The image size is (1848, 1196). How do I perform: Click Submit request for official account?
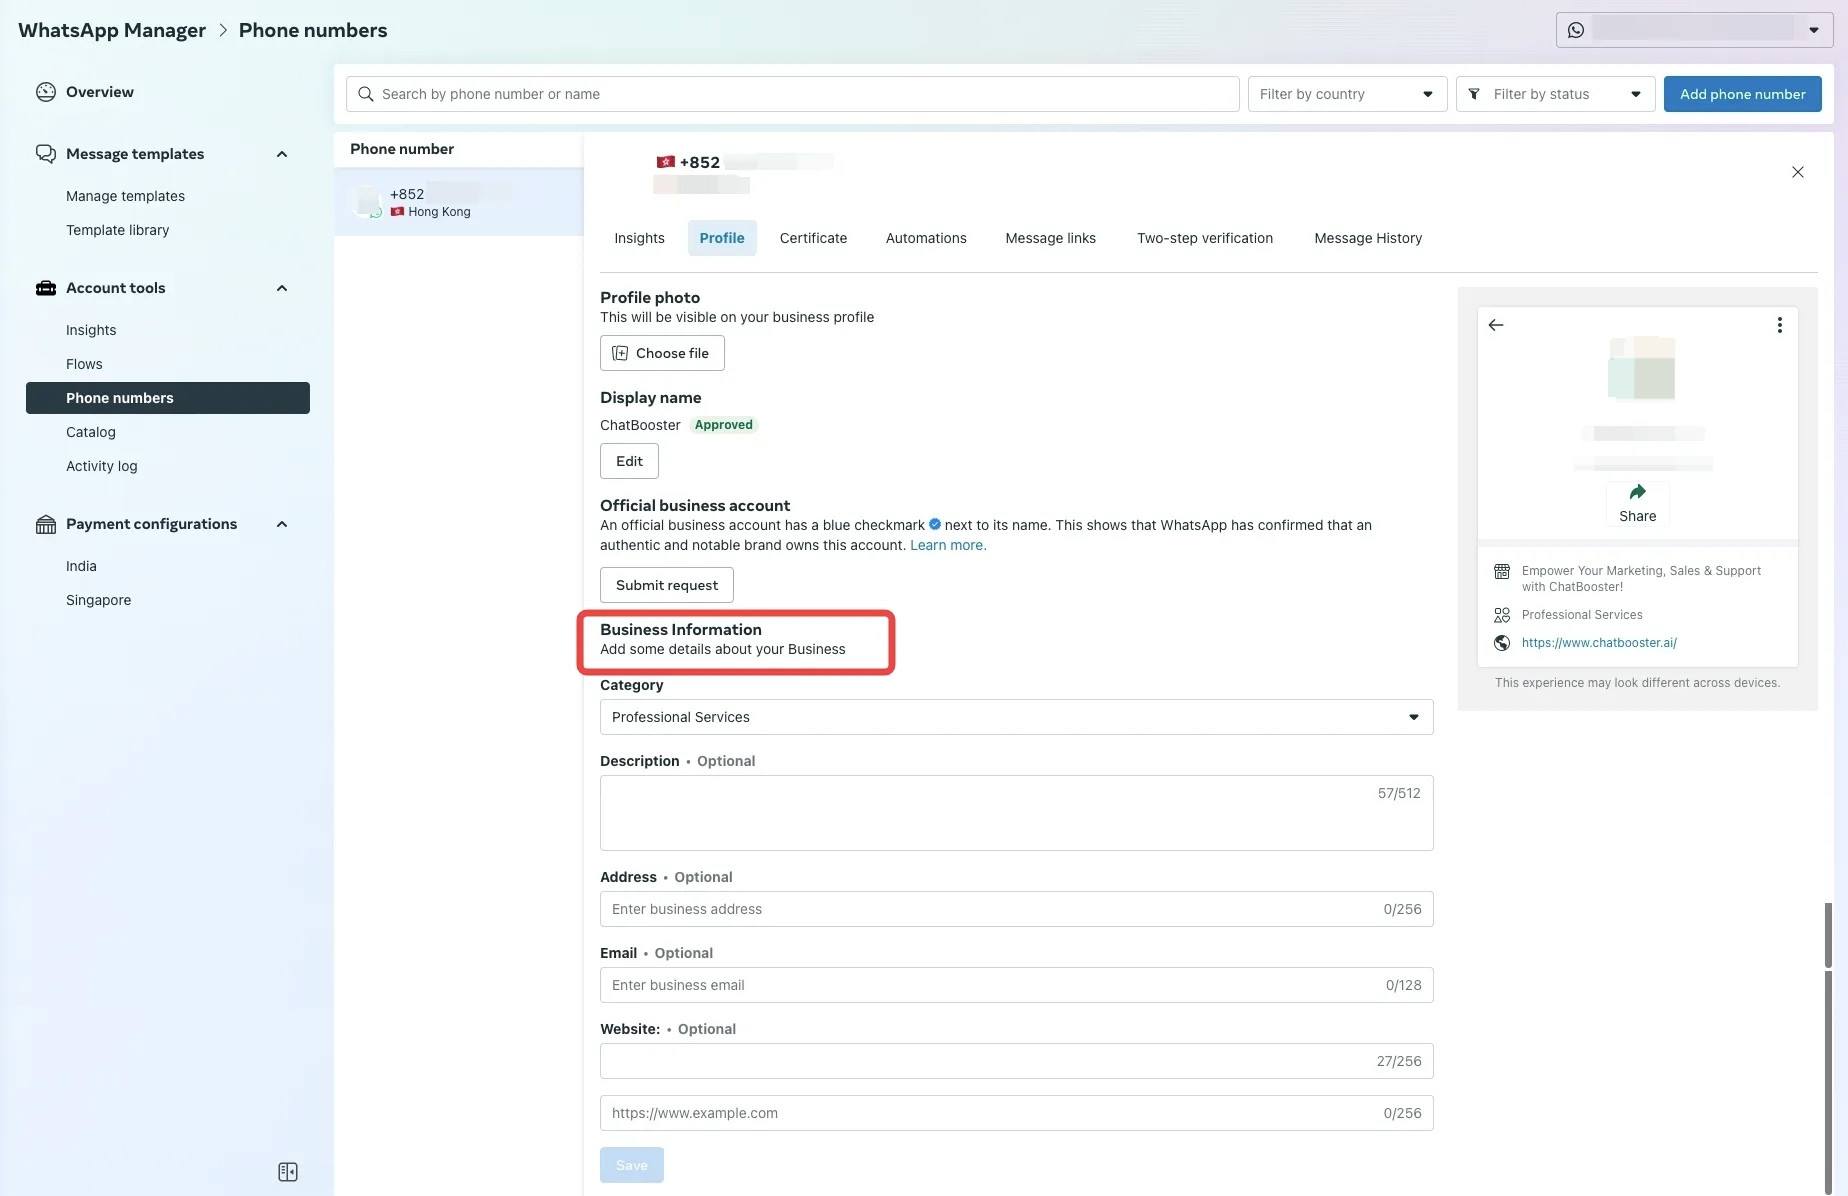click(x=667, y=585)
